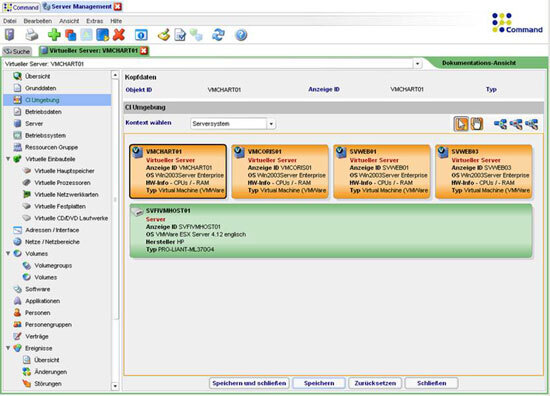Activate the pointer selection mode icon
This screenshot has width=550, height=396.
461,124
